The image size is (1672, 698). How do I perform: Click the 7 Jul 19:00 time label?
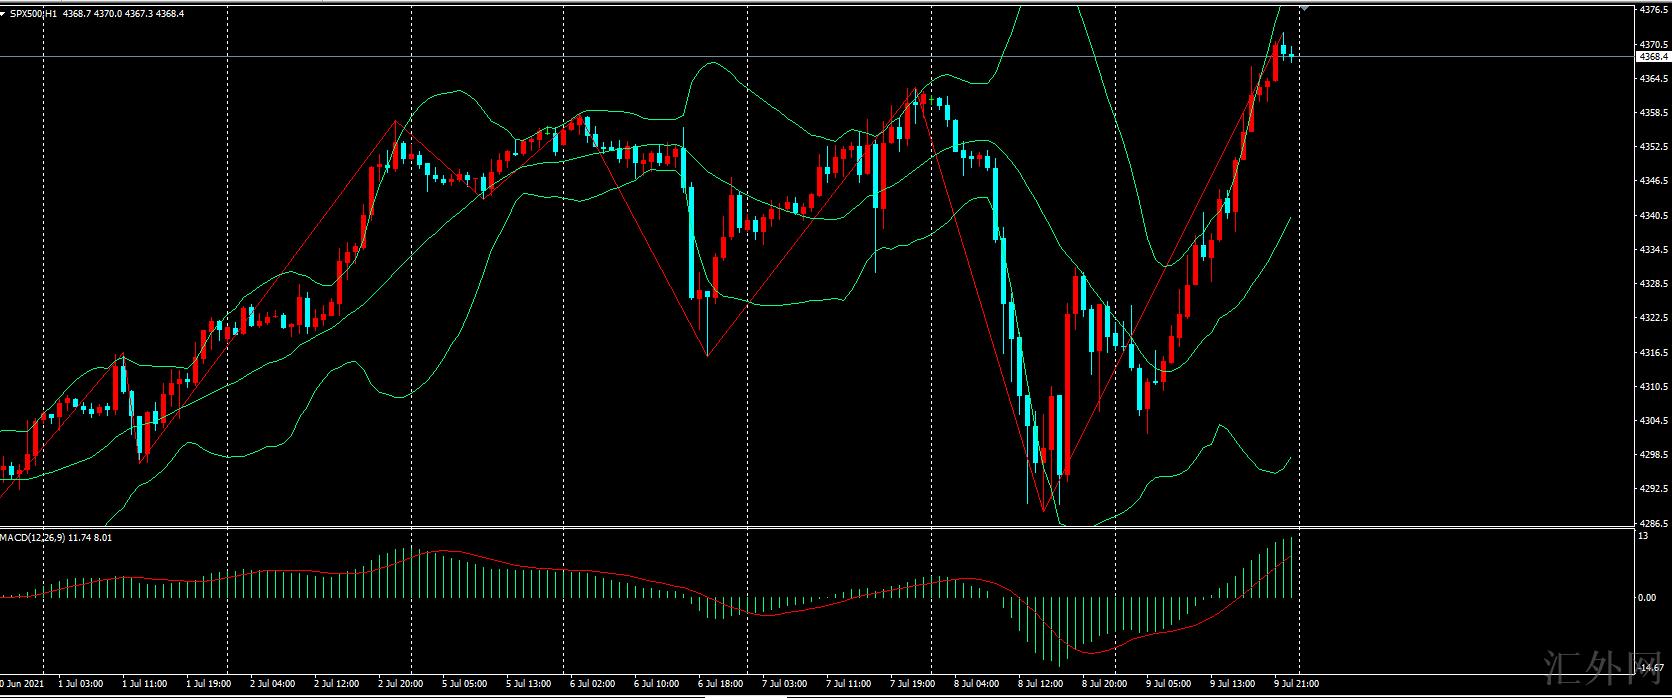point(911,684)
